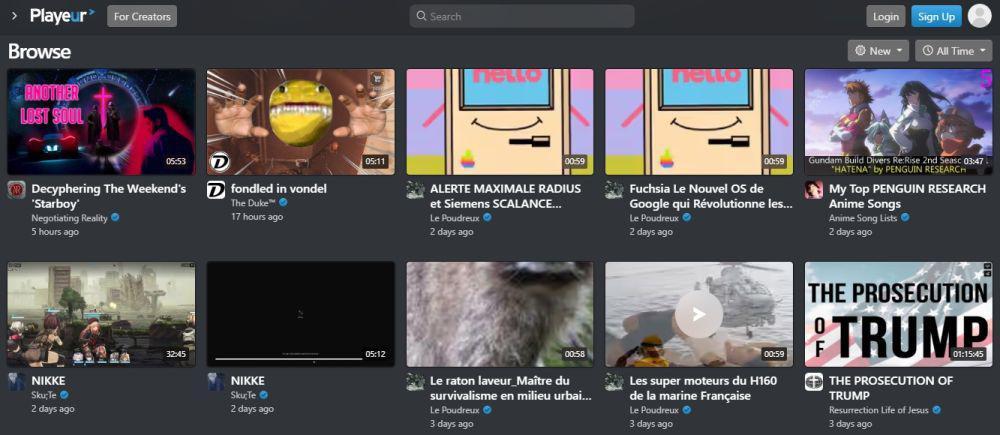The image size is (1000, 435).
Task: Open the Negotiating Reality channel name
Action: pos(70,218)
